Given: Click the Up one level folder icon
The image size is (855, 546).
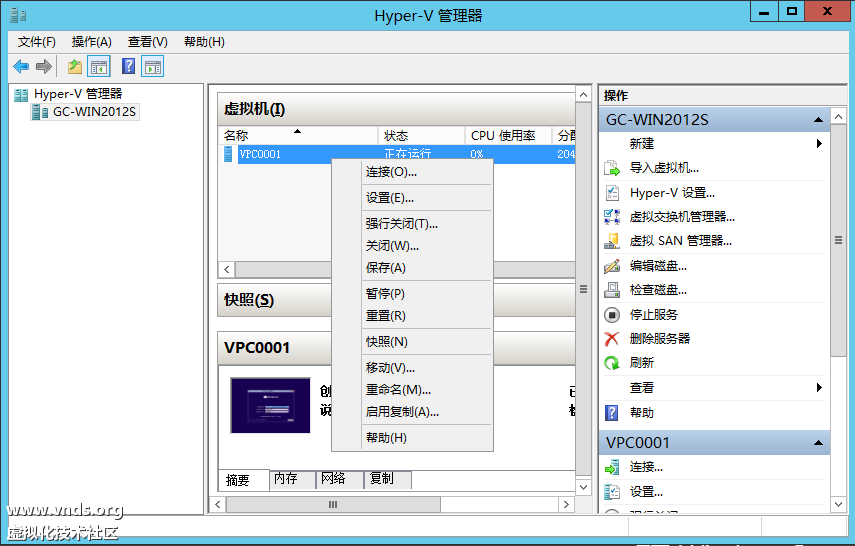Looking at the screenshot, I should 75,67.
